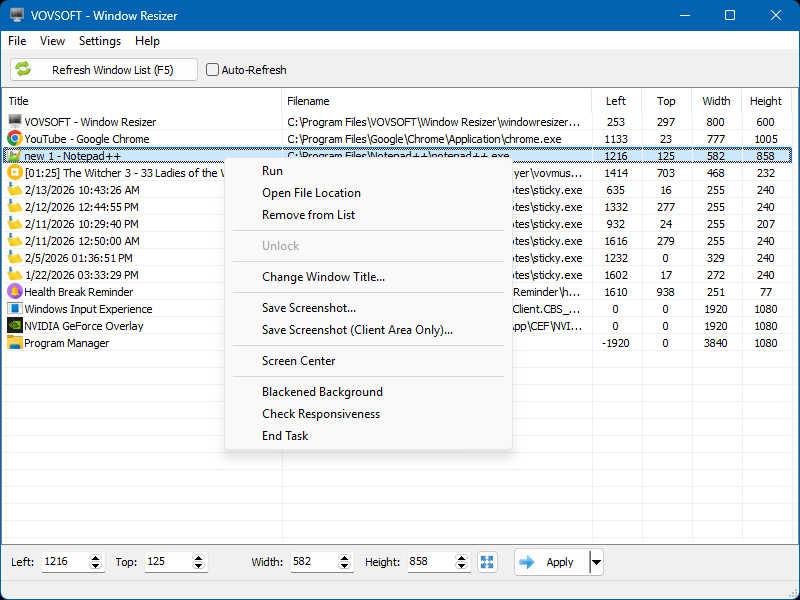The image size is (800, 600).
Task: Open the Settings menu
Action: pos(100,41)
